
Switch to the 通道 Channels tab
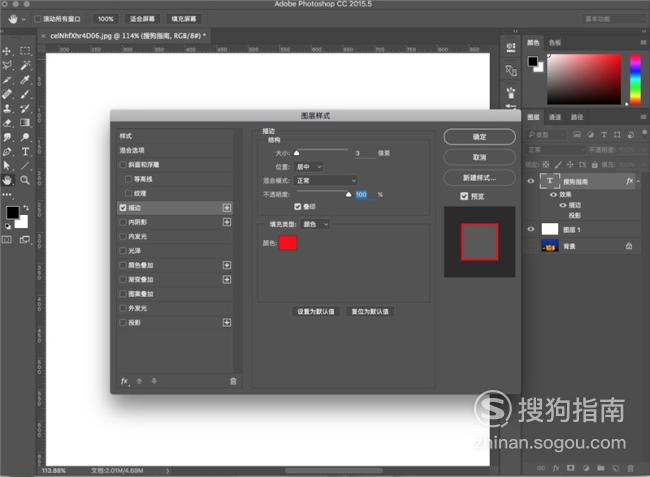(x=555, y=117)
